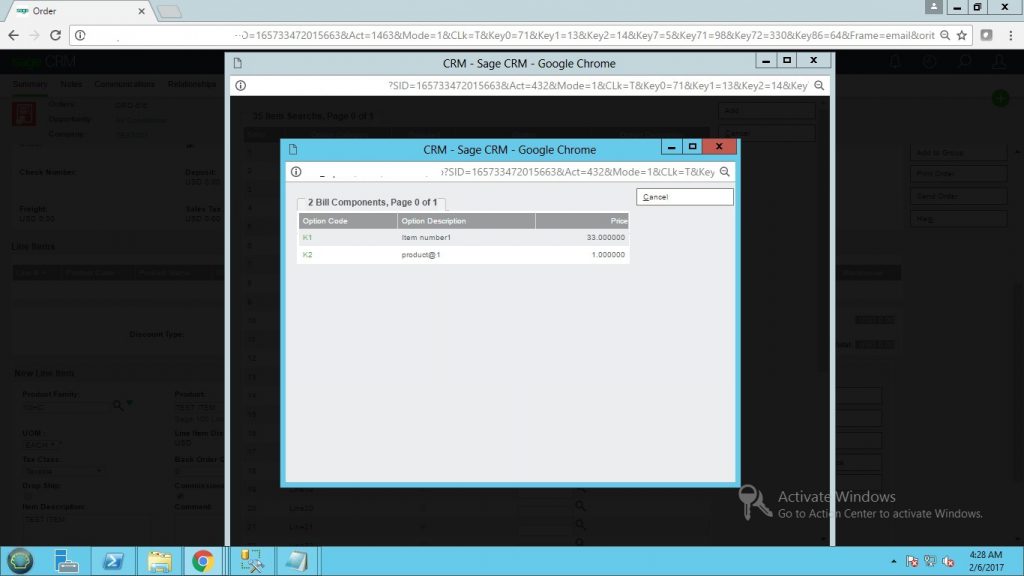Open option code K2 link

click(x=307, y=255)
